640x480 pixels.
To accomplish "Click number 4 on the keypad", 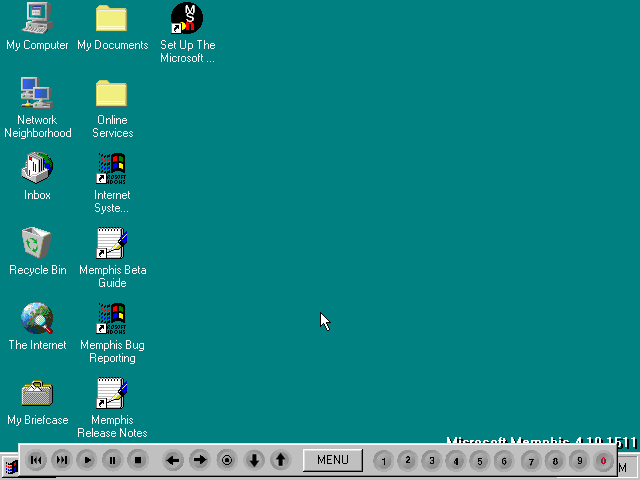I will [456, 461].
